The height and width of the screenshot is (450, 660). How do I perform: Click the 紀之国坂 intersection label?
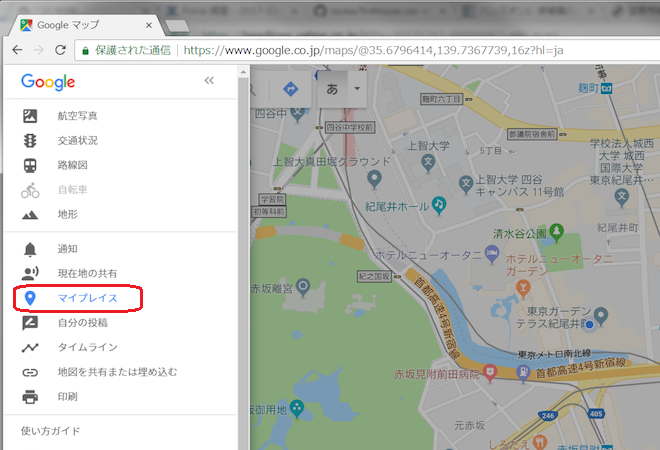point(374,276)
